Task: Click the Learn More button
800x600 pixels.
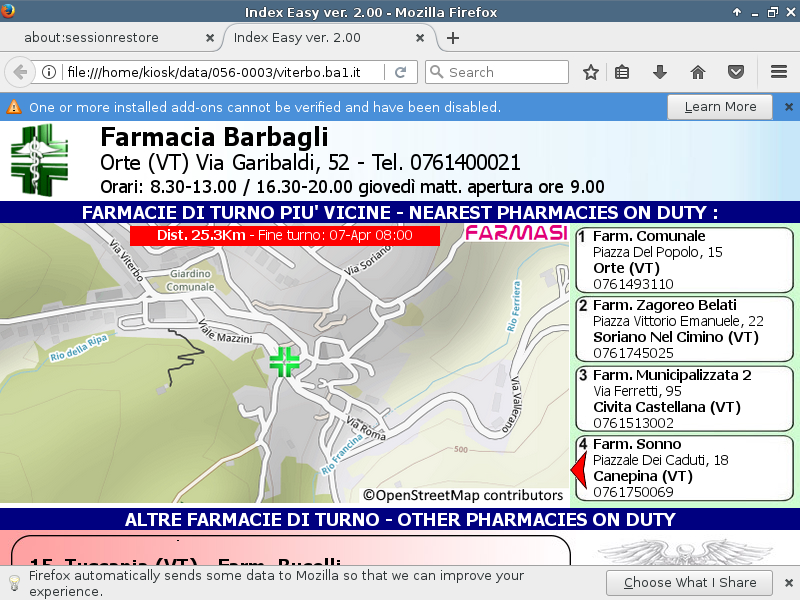Action: click(x=720, y=107)
